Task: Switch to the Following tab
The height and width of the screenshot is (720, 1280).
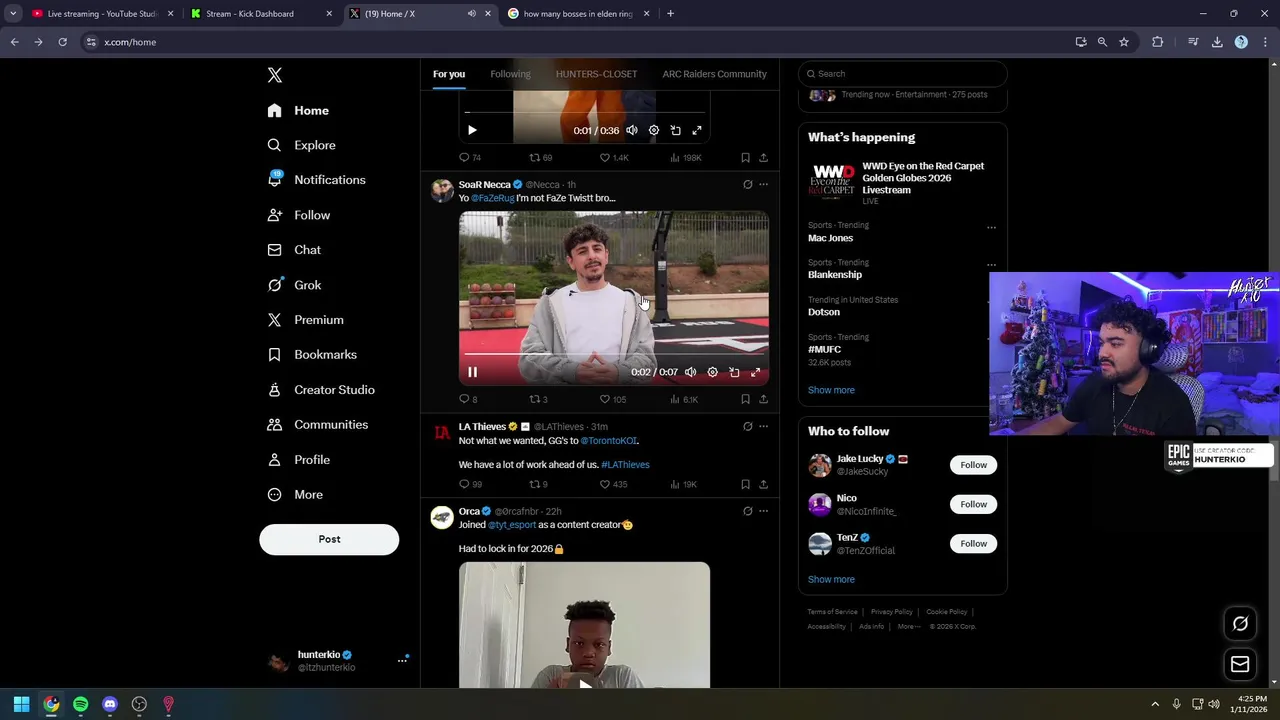Action: (x=510, y=74)
